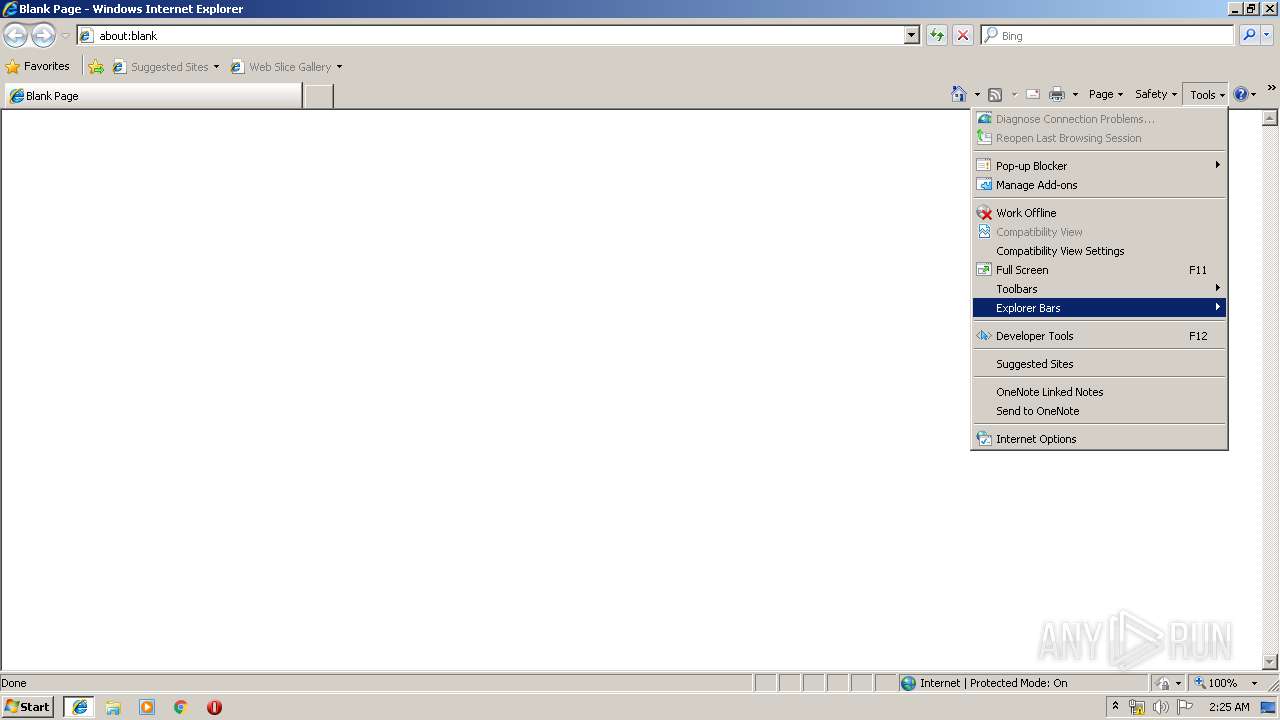Viewport: 1280px width, 720px height.
Task: Open Developer Tools menu entry
Action: (x=1099, y=336)
